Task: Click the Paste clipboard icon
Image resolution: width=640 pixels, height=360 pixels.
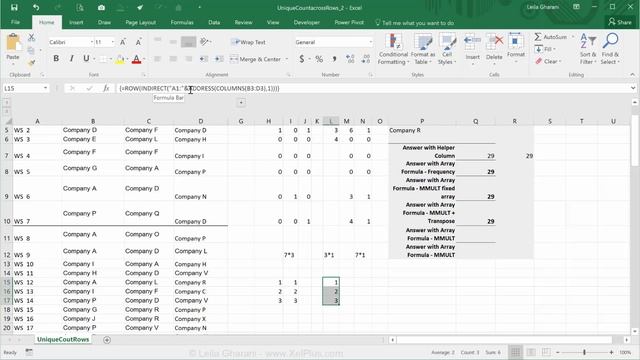Action: (x=13, y=43)
